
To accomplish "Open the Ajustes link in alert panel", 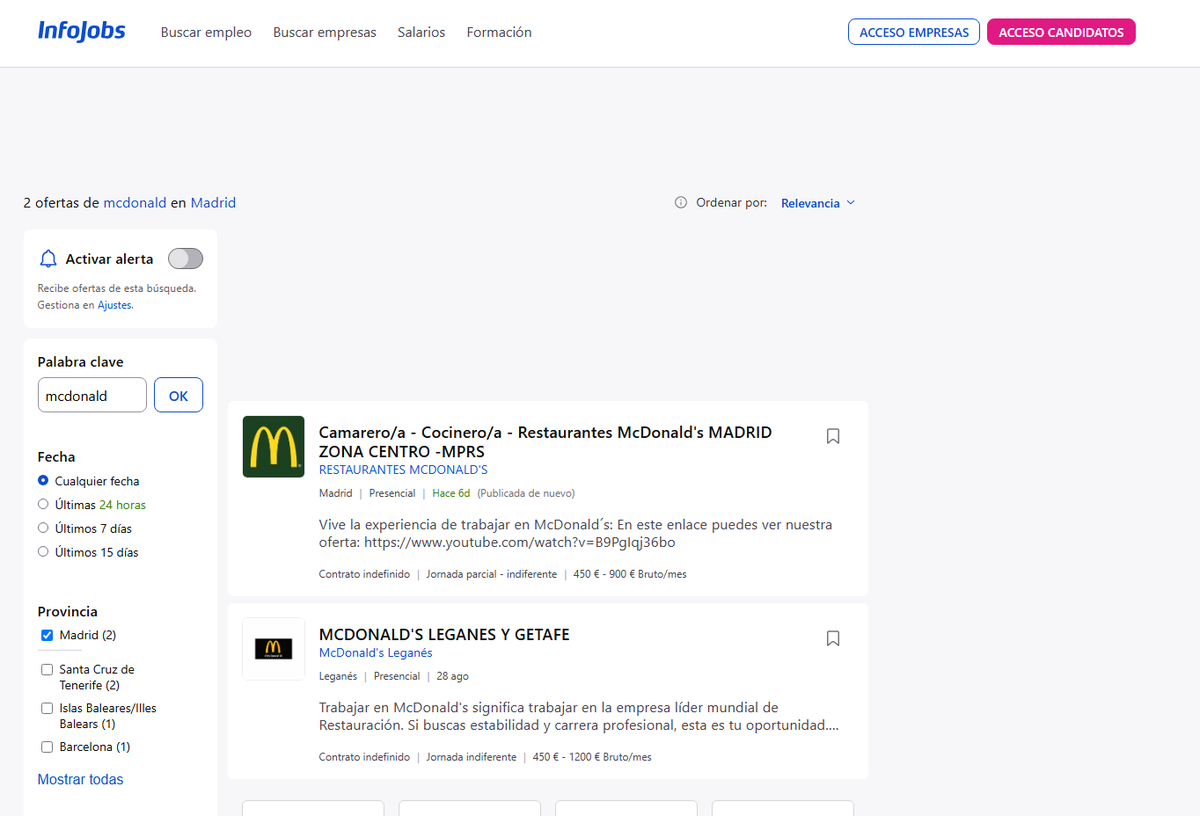I will (114, 305).
